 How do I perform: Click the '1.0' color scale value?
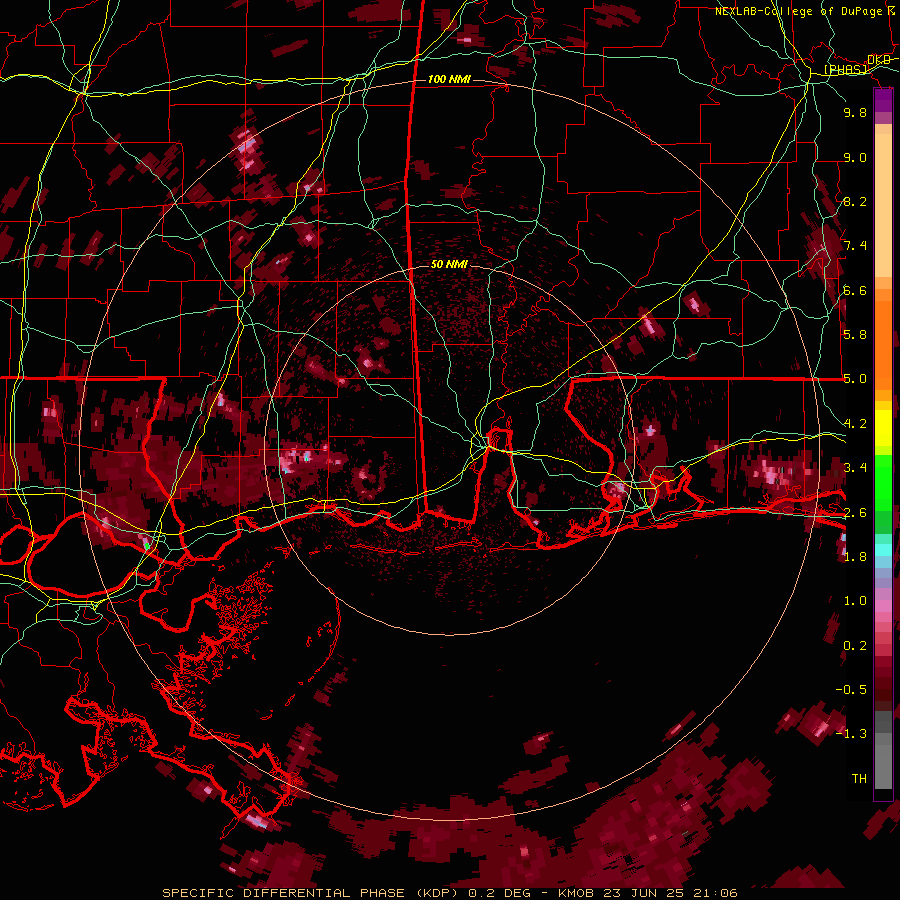coord(855,601)
